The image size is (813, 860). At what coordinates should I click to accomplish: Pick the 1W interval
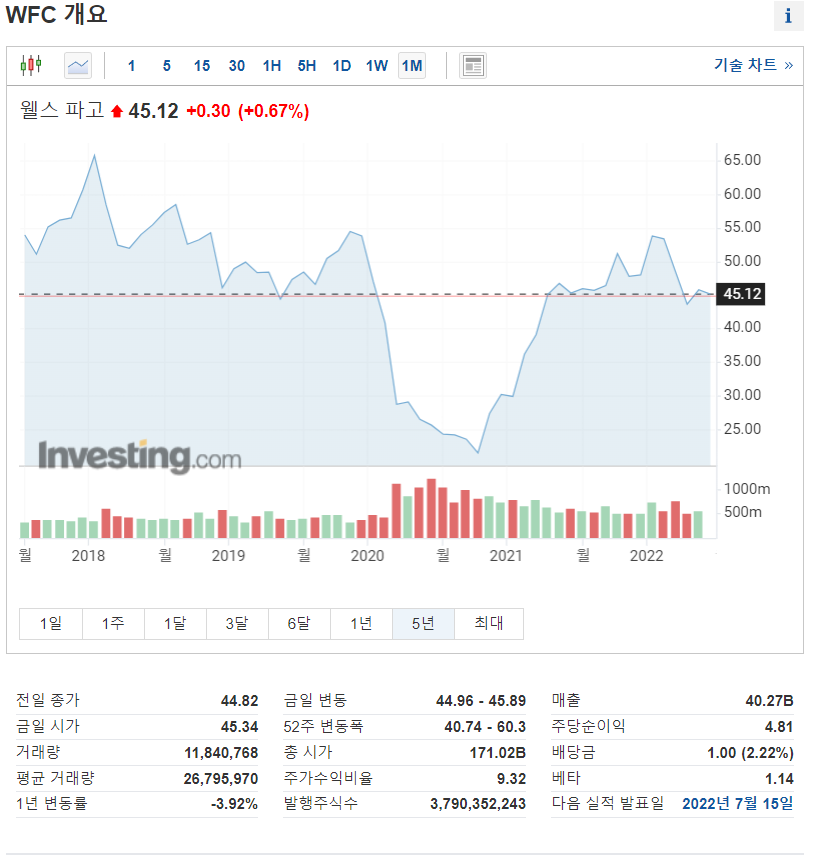377,66
